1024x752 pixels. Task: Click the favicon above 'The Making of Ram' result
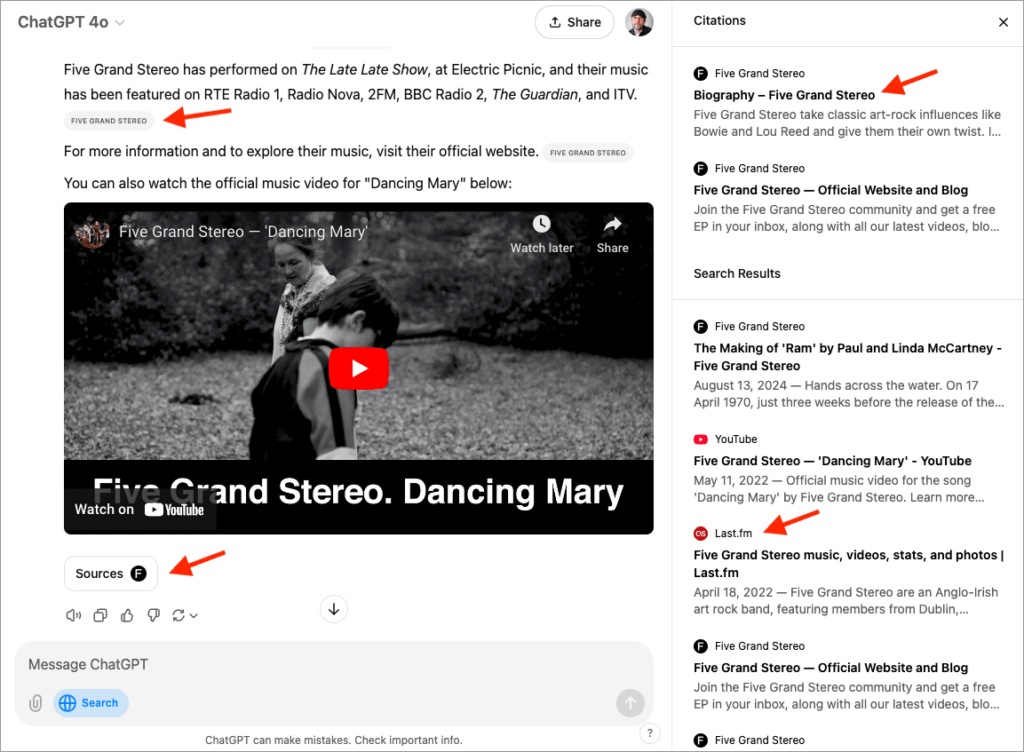tap(700, 326)
